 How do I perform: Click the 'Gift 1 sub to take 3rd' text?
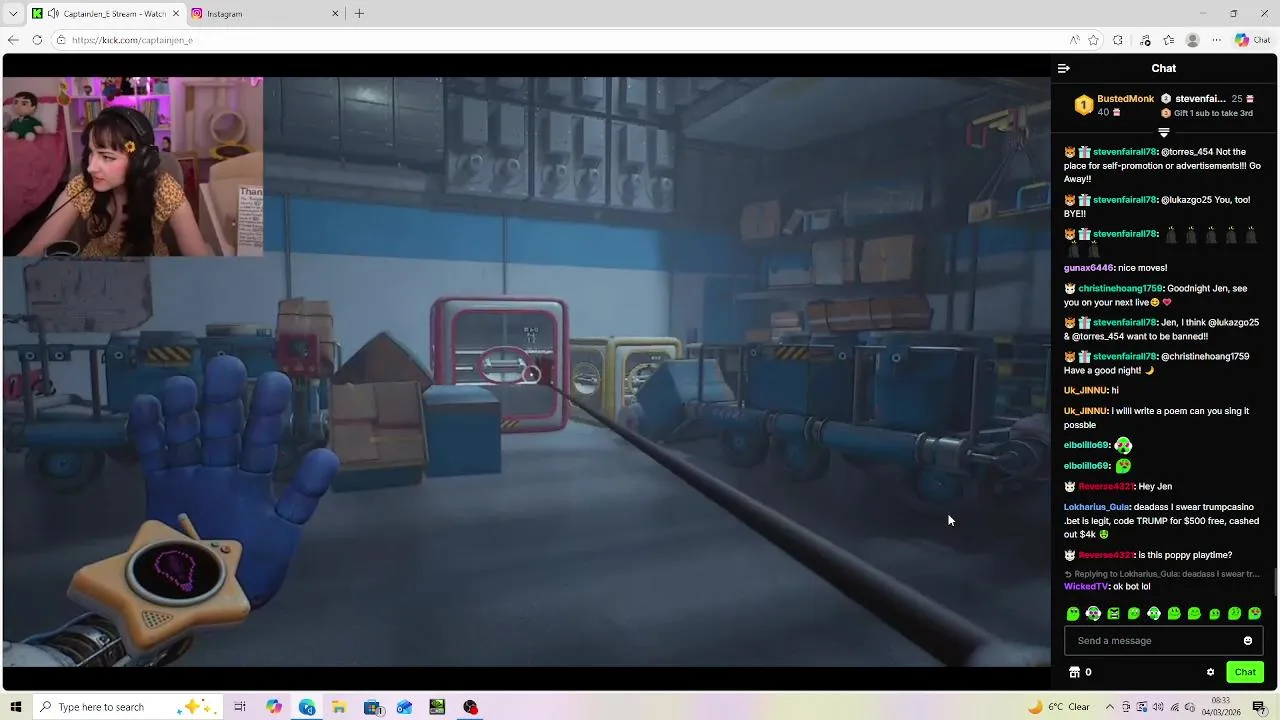click(x=1213, y=113)
